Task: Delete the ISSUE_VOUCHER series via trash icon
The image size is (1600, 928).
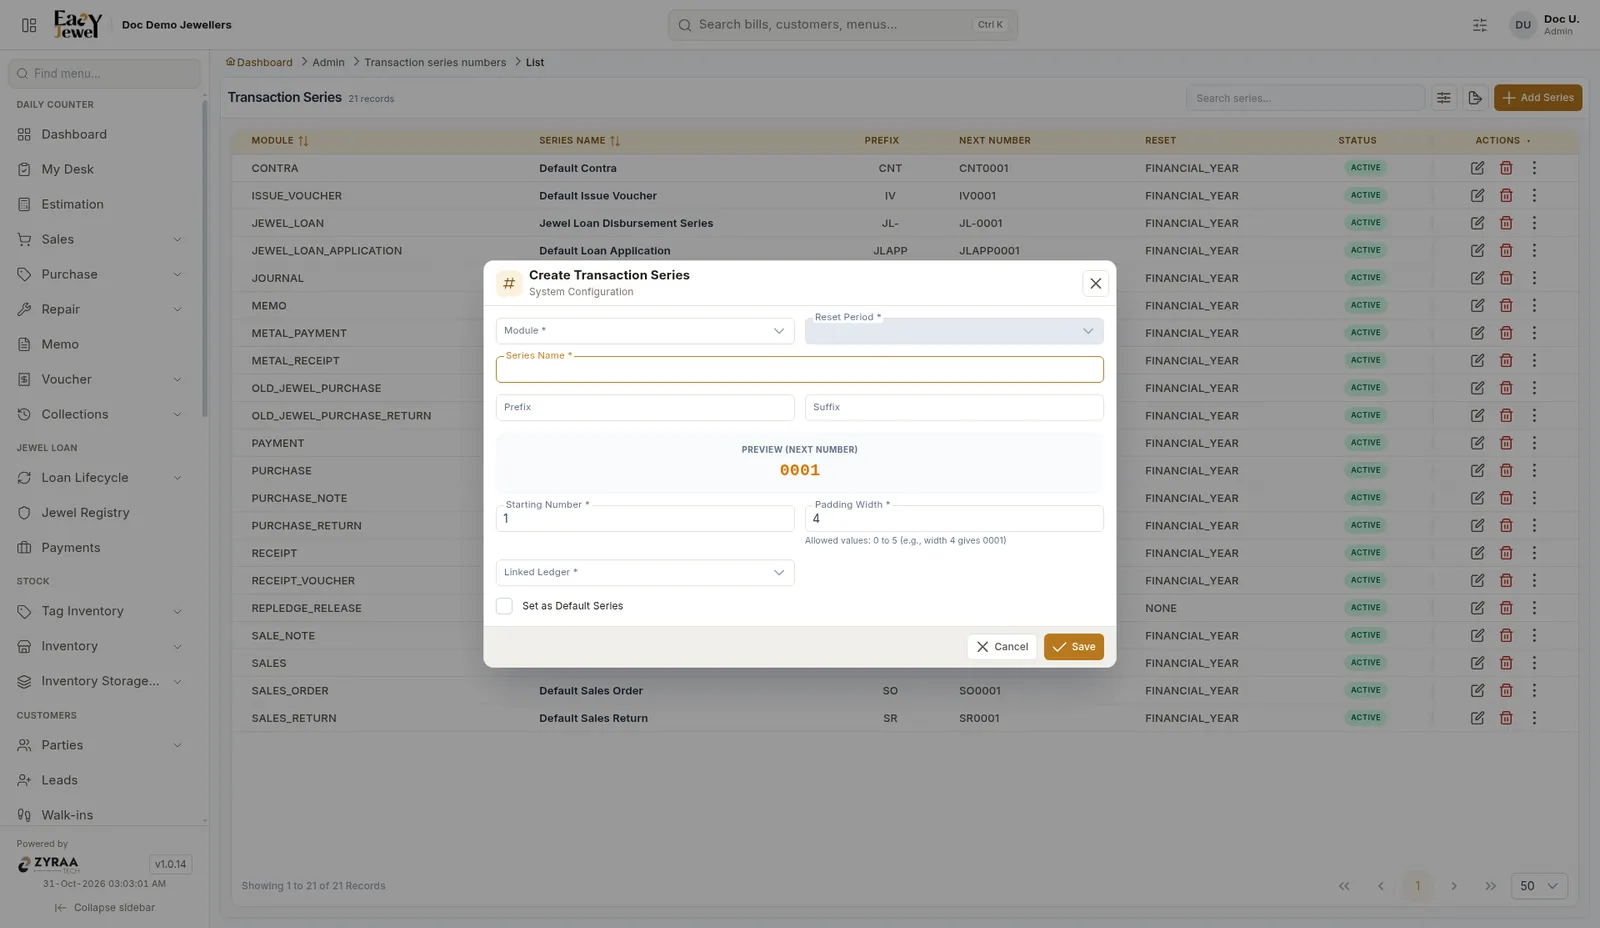Action: [x=1506, y=196]
